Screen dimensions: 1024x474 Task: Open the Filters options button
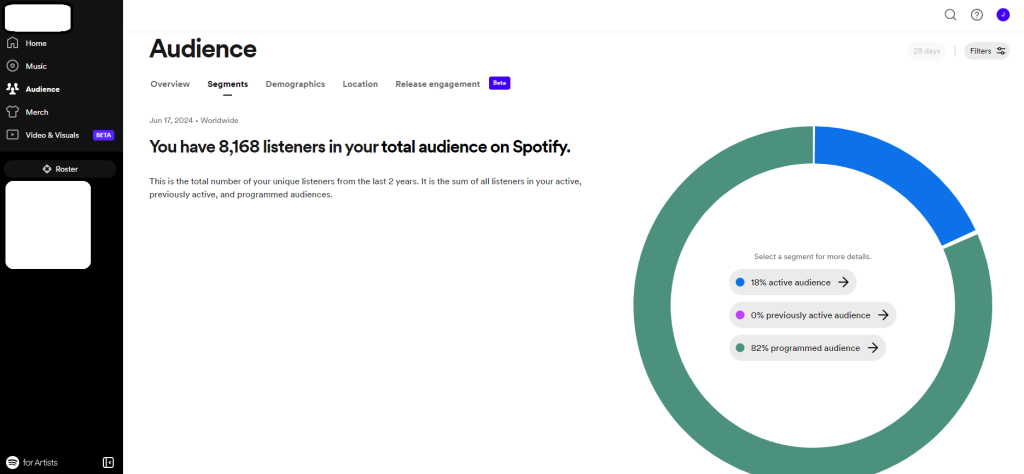click(x=986, y=51)
